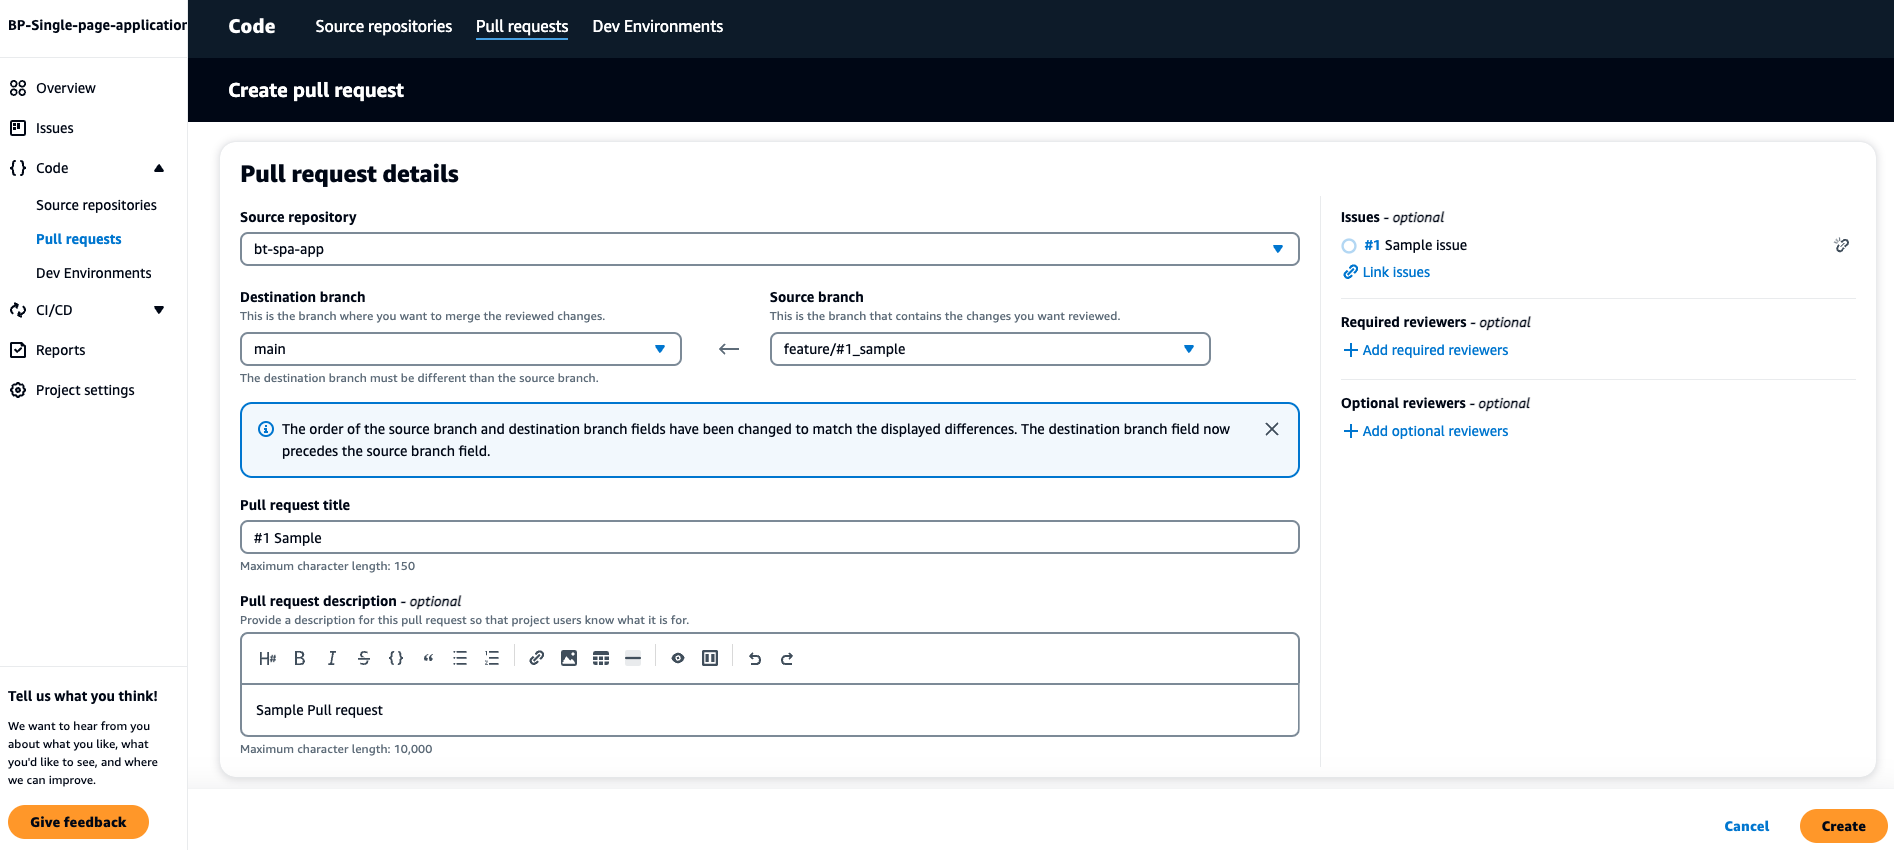Insert a block quote
The width and height of the screenshot is (1894, 850).
(428, 658)
